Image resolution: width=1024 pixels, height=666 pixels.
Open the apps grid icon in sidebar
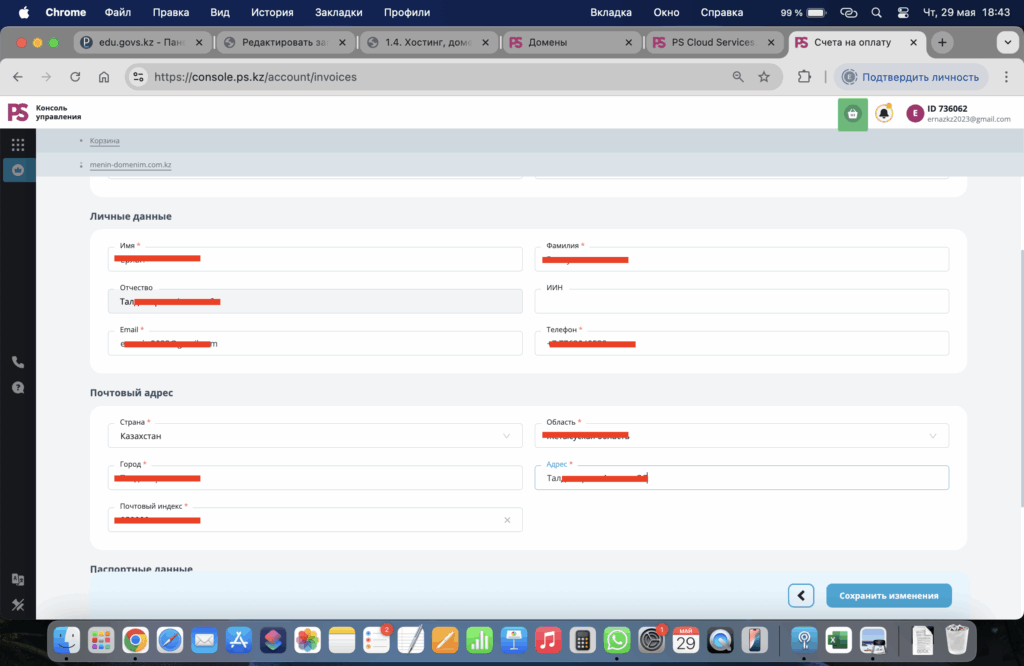[x=18, y=145]
